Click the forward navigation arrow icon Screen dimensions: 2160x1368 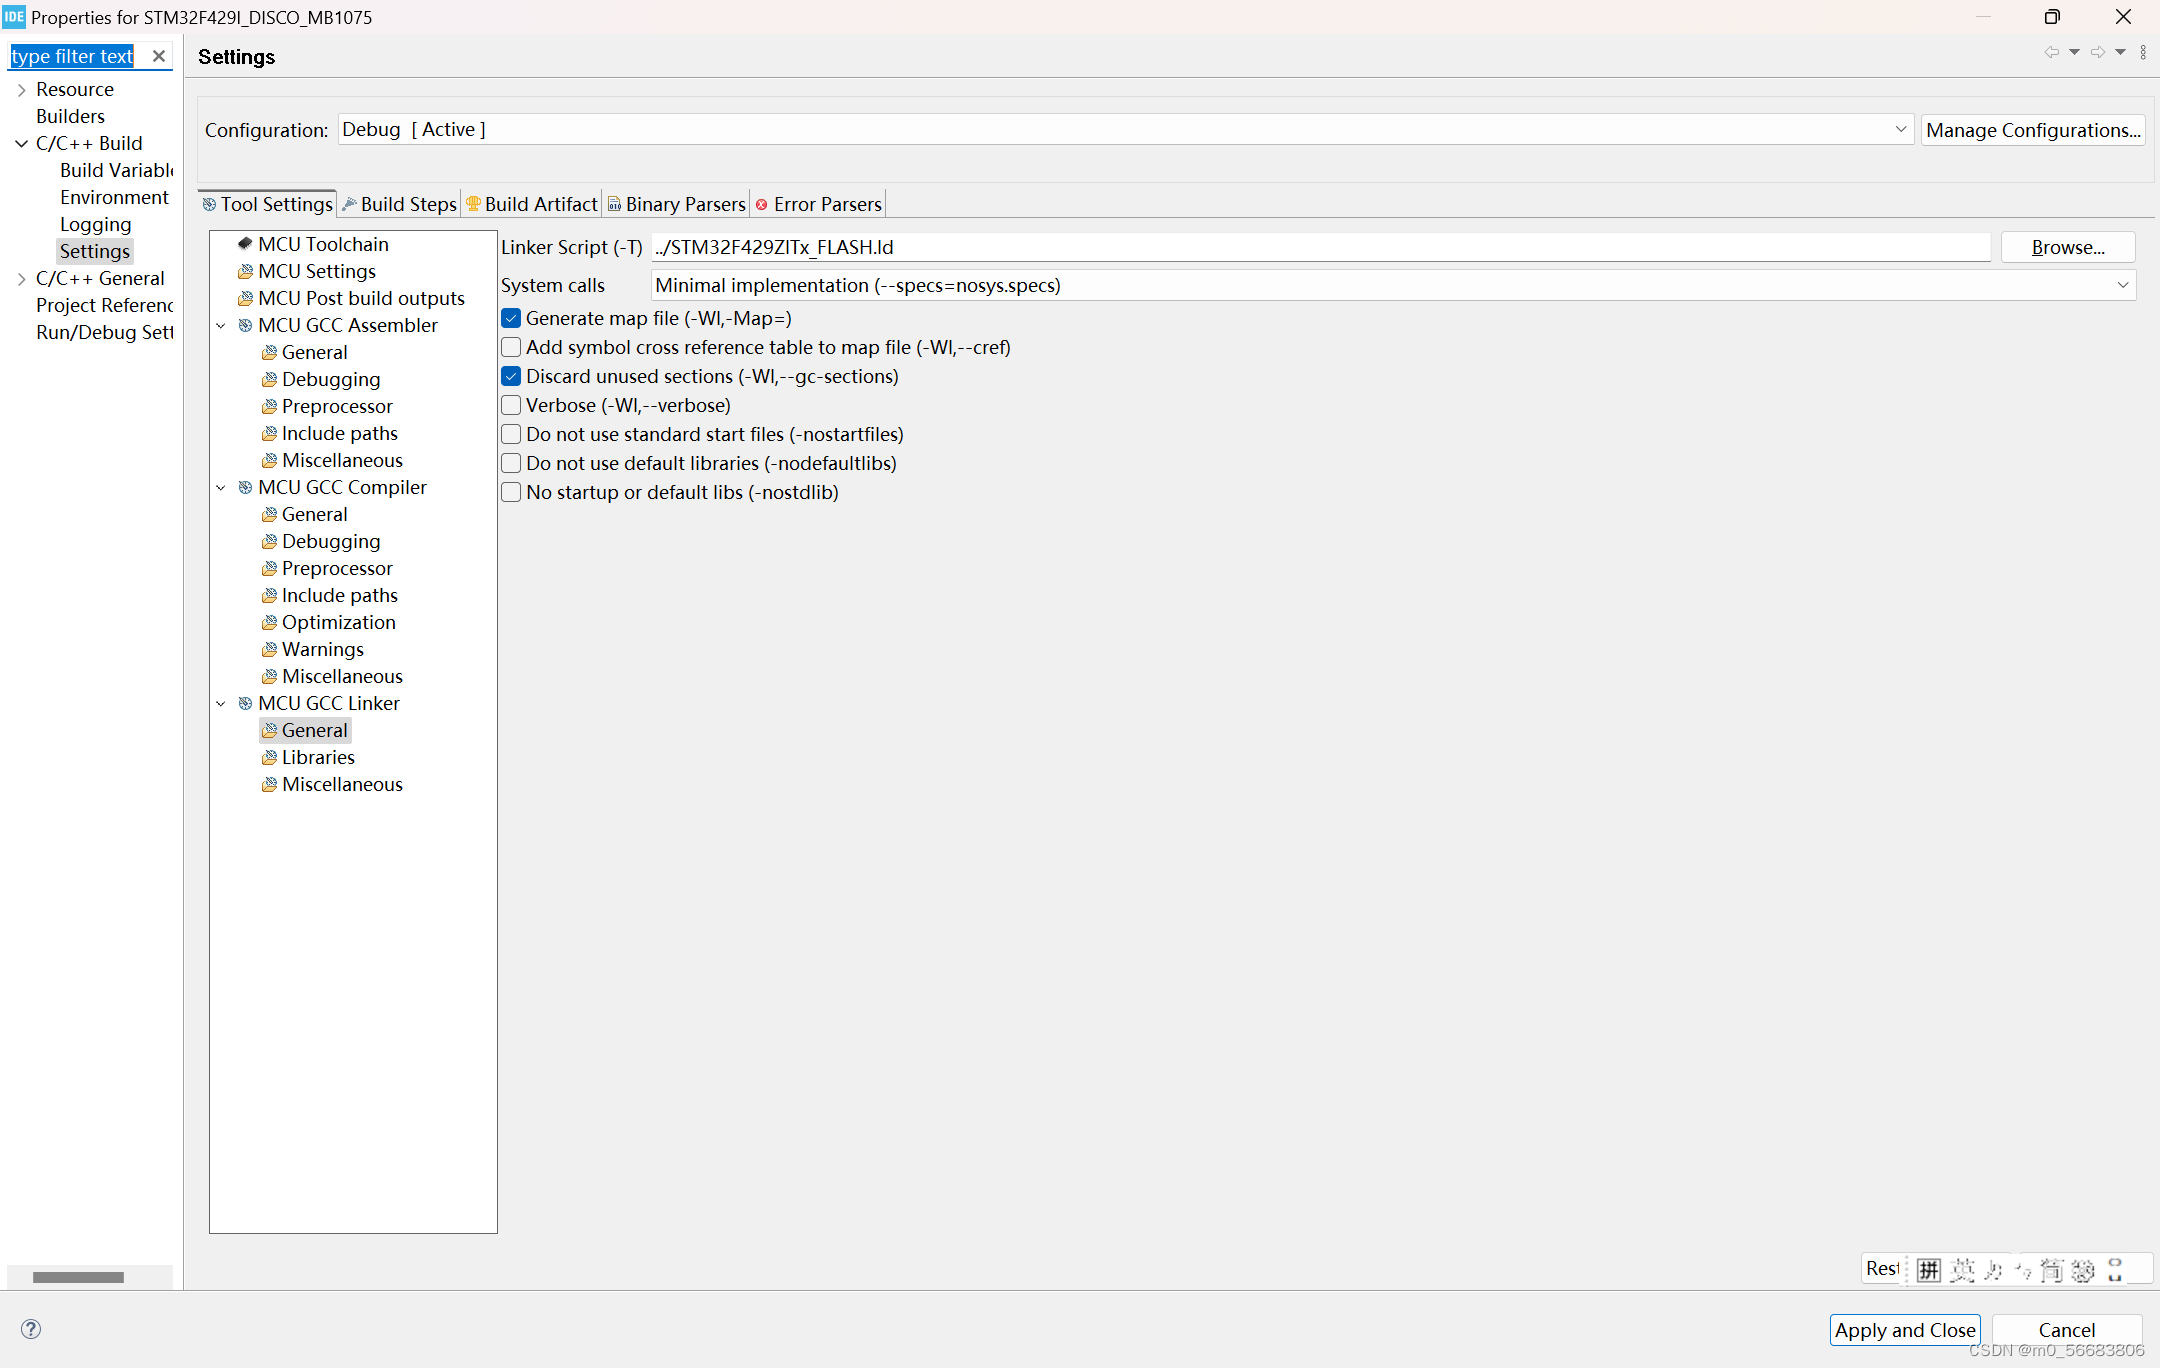(x=2097, y=53)
